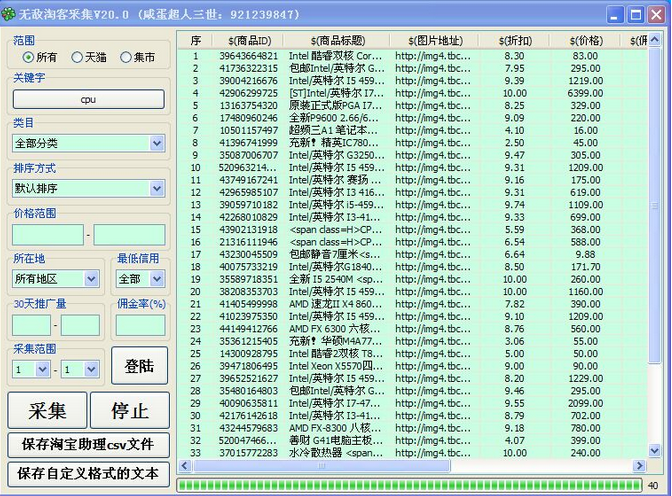This screenshot has height=496, width=672.
Task: Click price cell 2099.00
Action: [585, 404]
